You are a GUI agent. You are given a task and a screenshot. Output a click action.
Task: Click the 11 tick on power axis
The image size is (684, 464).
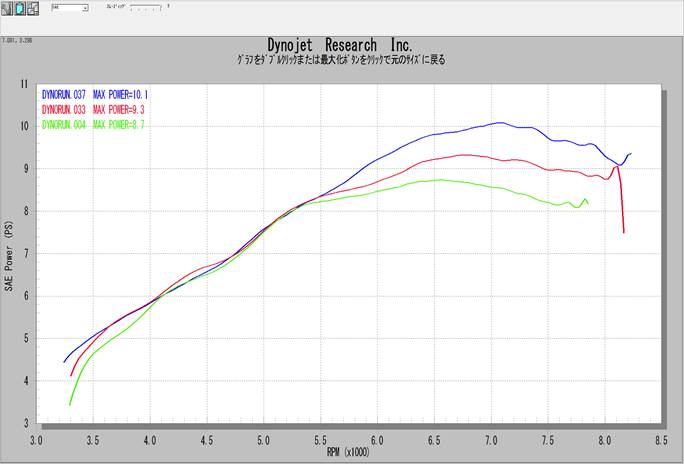click(x=24, y=84)
